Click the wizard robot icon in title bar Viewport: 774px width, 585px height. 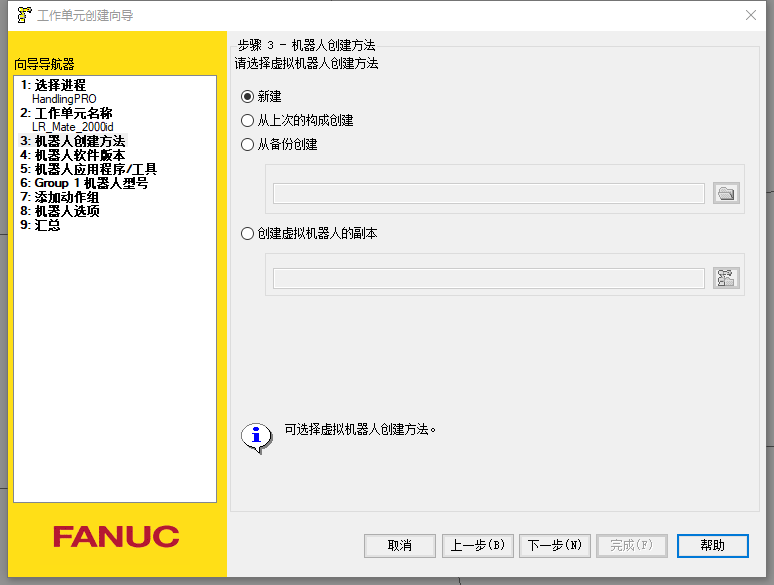point(24,15)
